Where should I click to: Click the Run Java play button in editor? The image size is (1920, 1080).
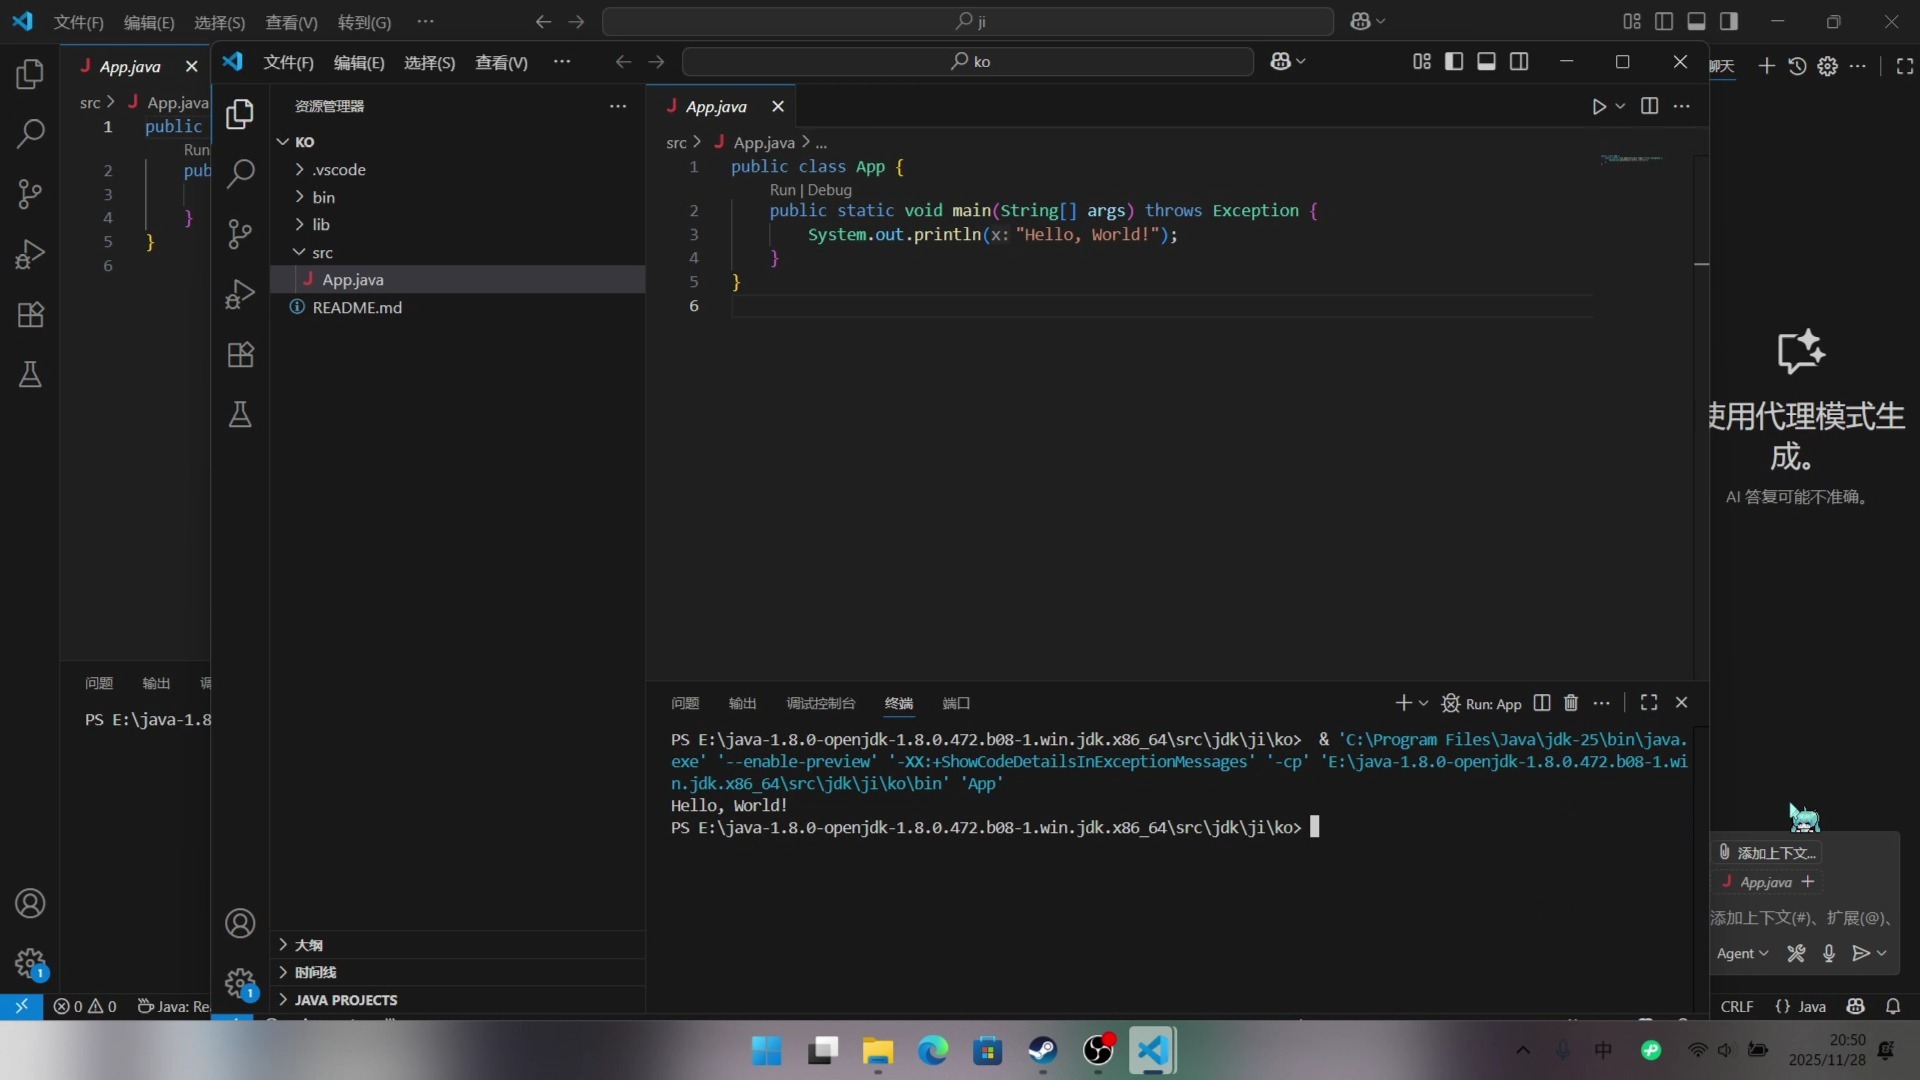point(1598,106)
